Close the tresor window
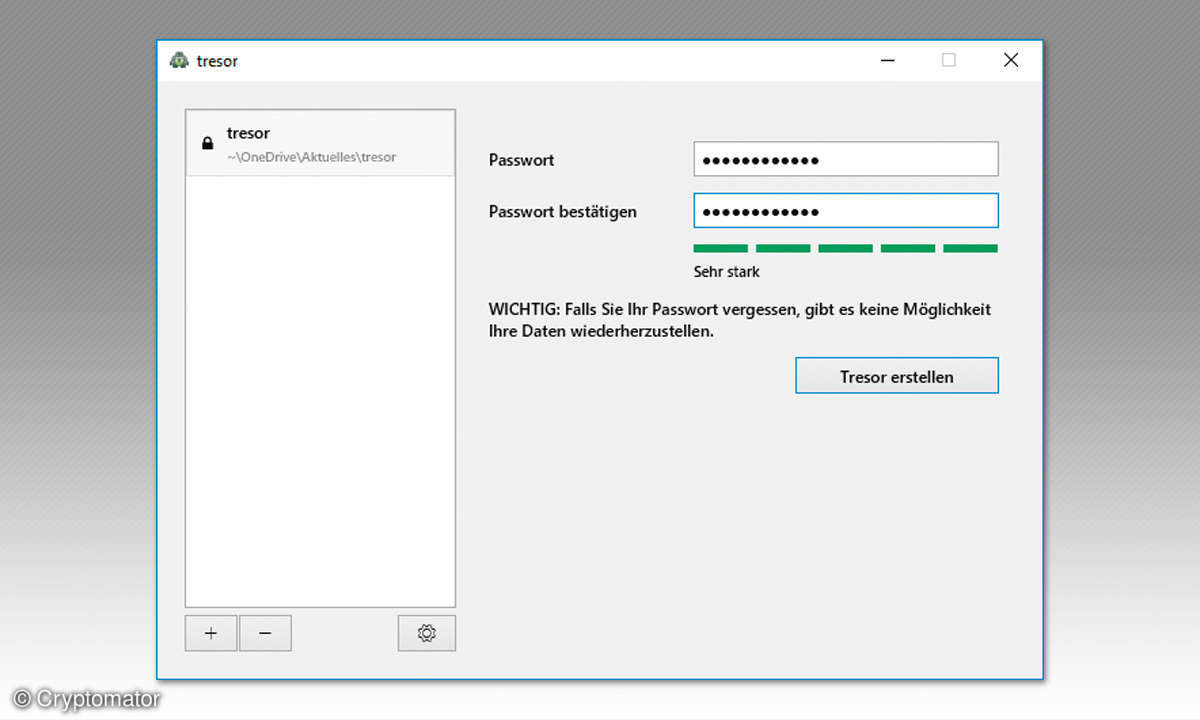This screenshot has width=1200, height=720. tap(1011, 60)
